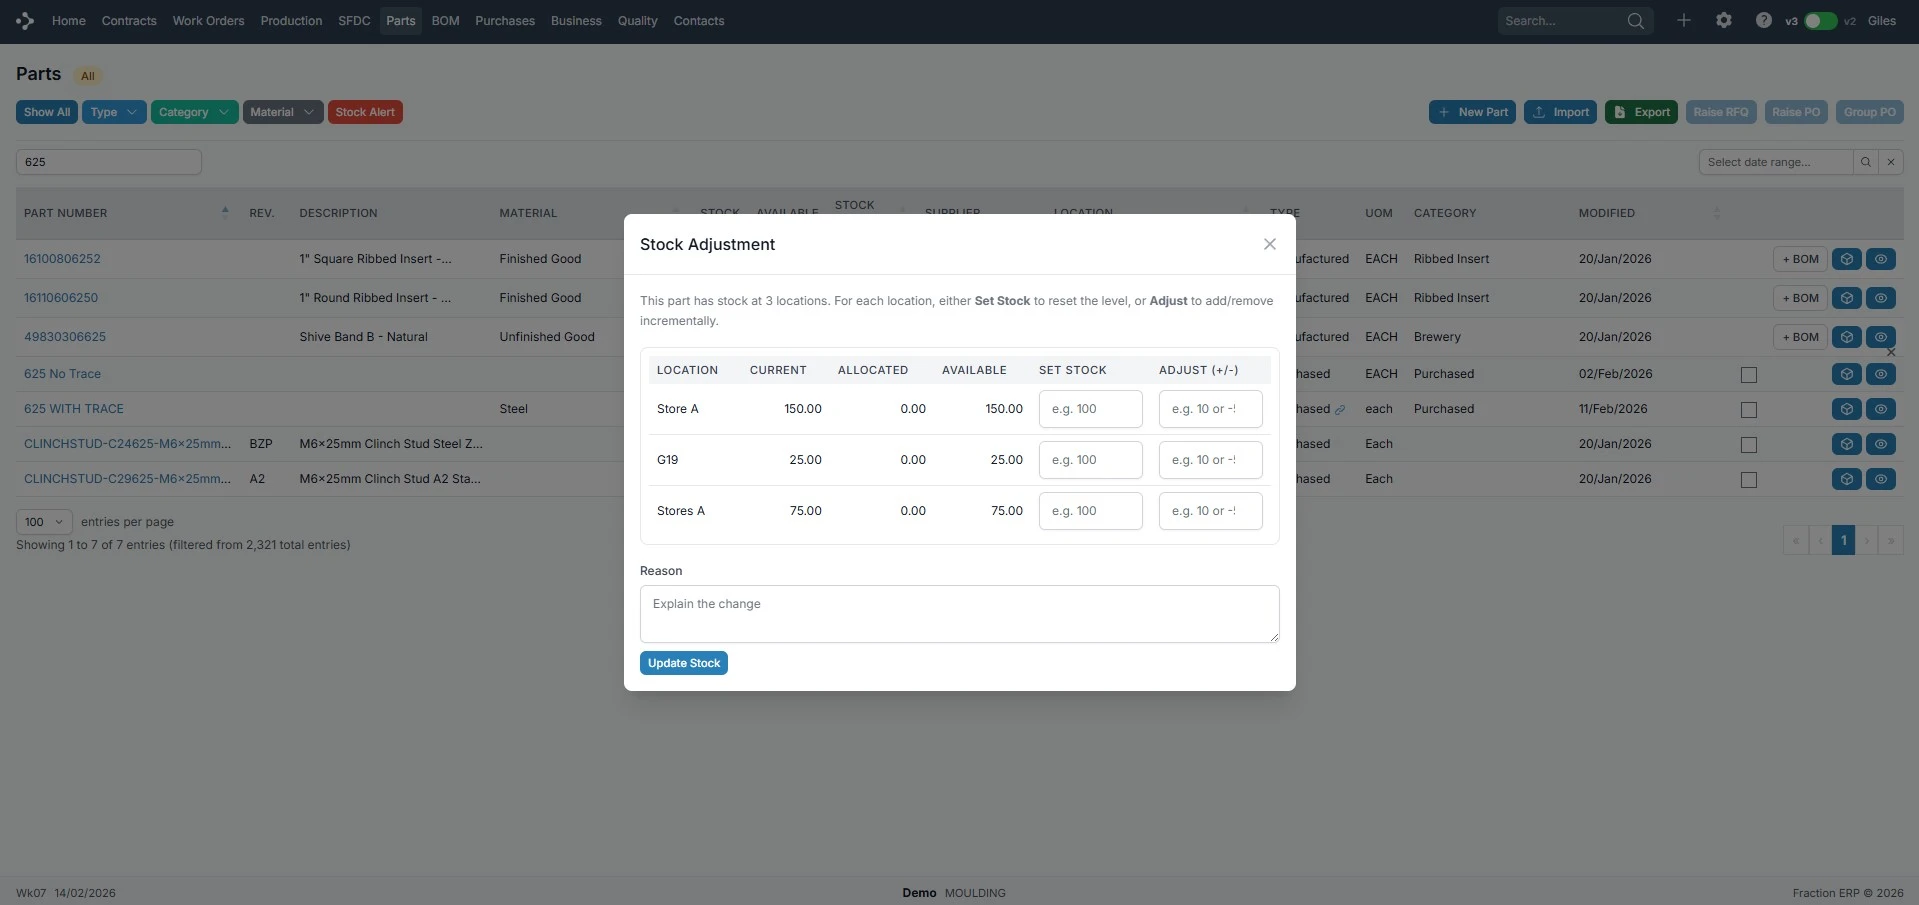View part 49830306625 using the eye icon
1919x905 pixels.
(1881, 337)
